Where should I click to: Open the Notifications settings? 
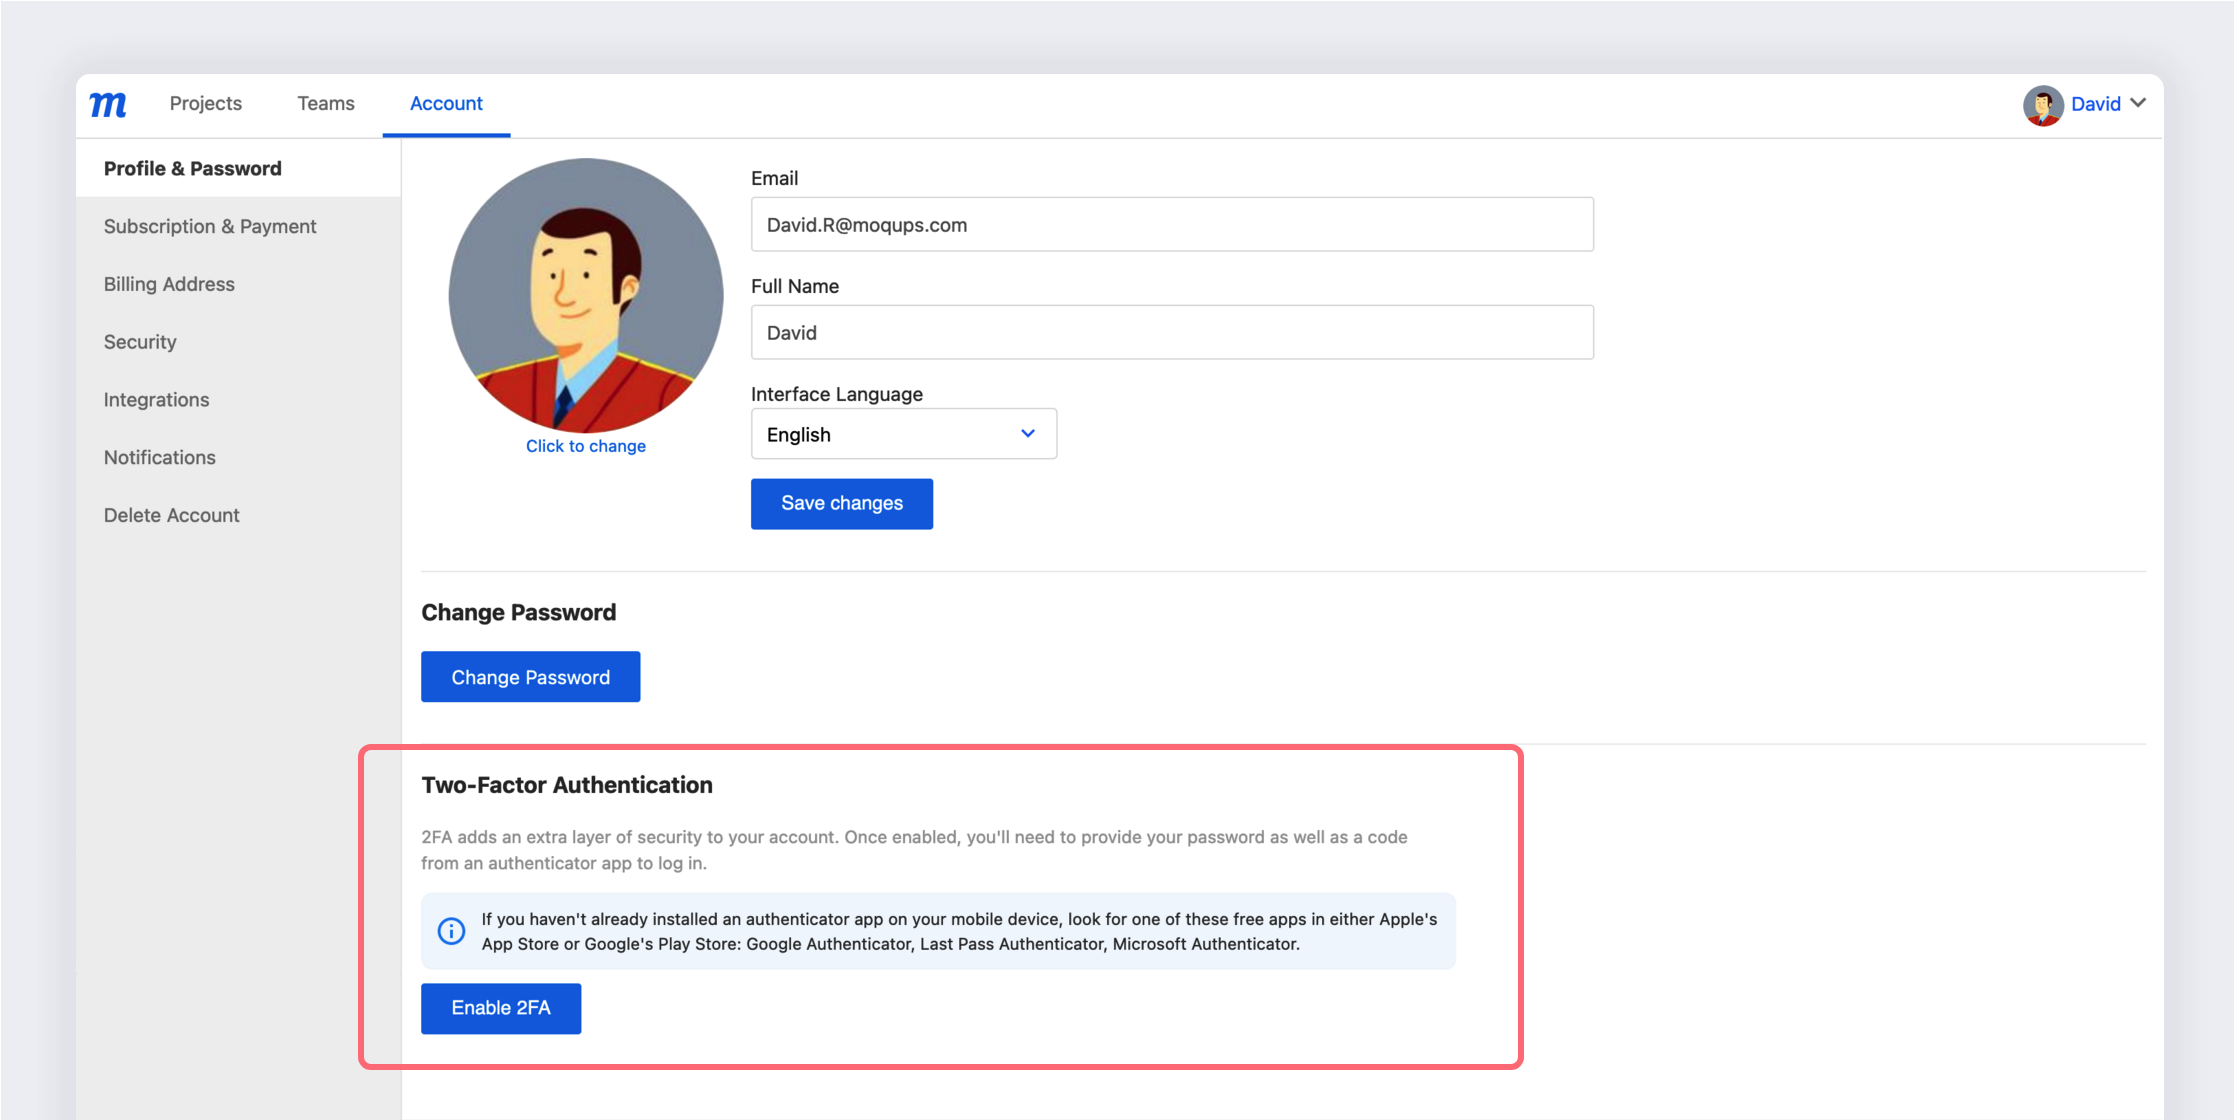tap(159, 457)
